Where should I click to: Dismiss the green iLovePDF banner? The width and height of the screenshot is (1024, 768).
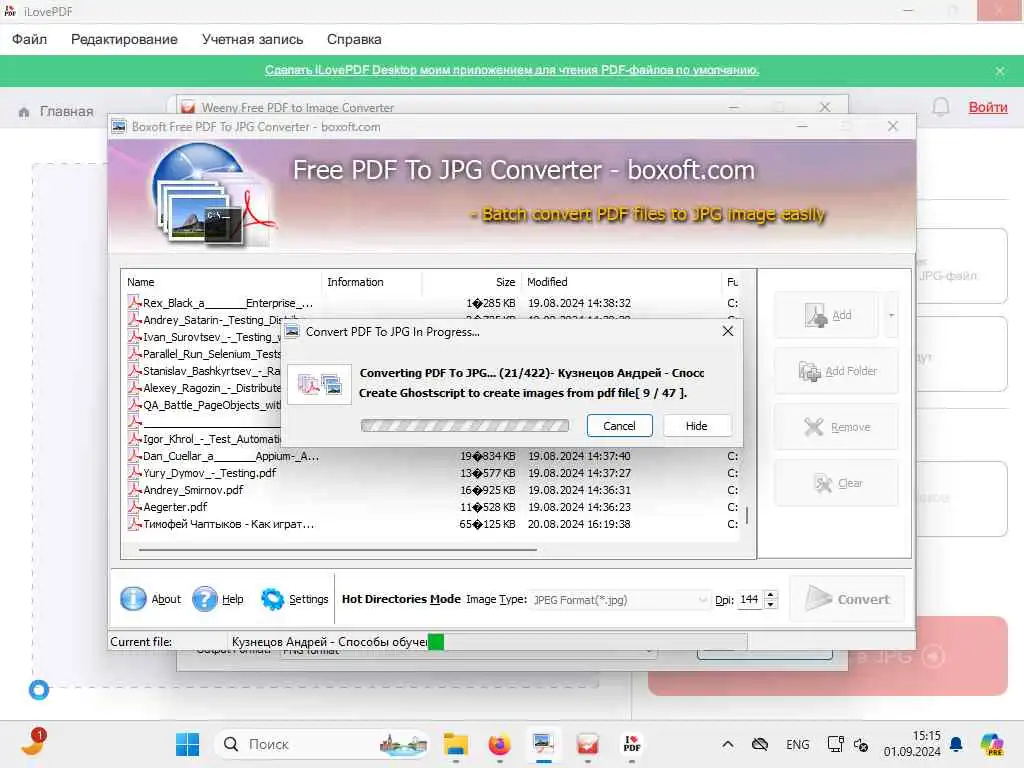(x=1000, y=71)
